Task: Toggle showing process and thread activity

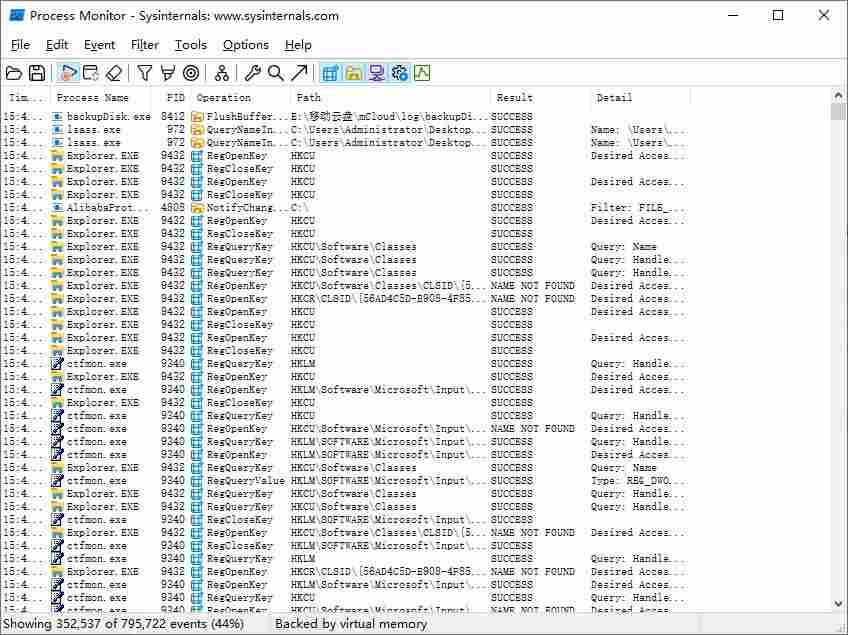Action: (x=400, y=73)
